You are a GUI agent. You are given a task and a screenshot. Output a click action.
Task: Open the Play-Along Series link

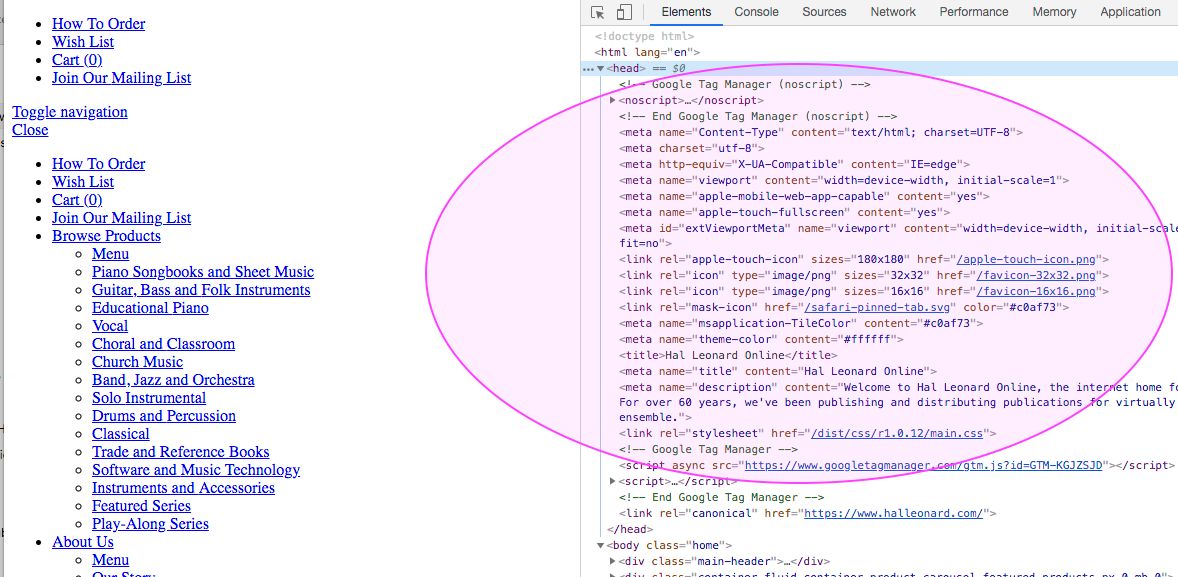(x=150, y=524)
